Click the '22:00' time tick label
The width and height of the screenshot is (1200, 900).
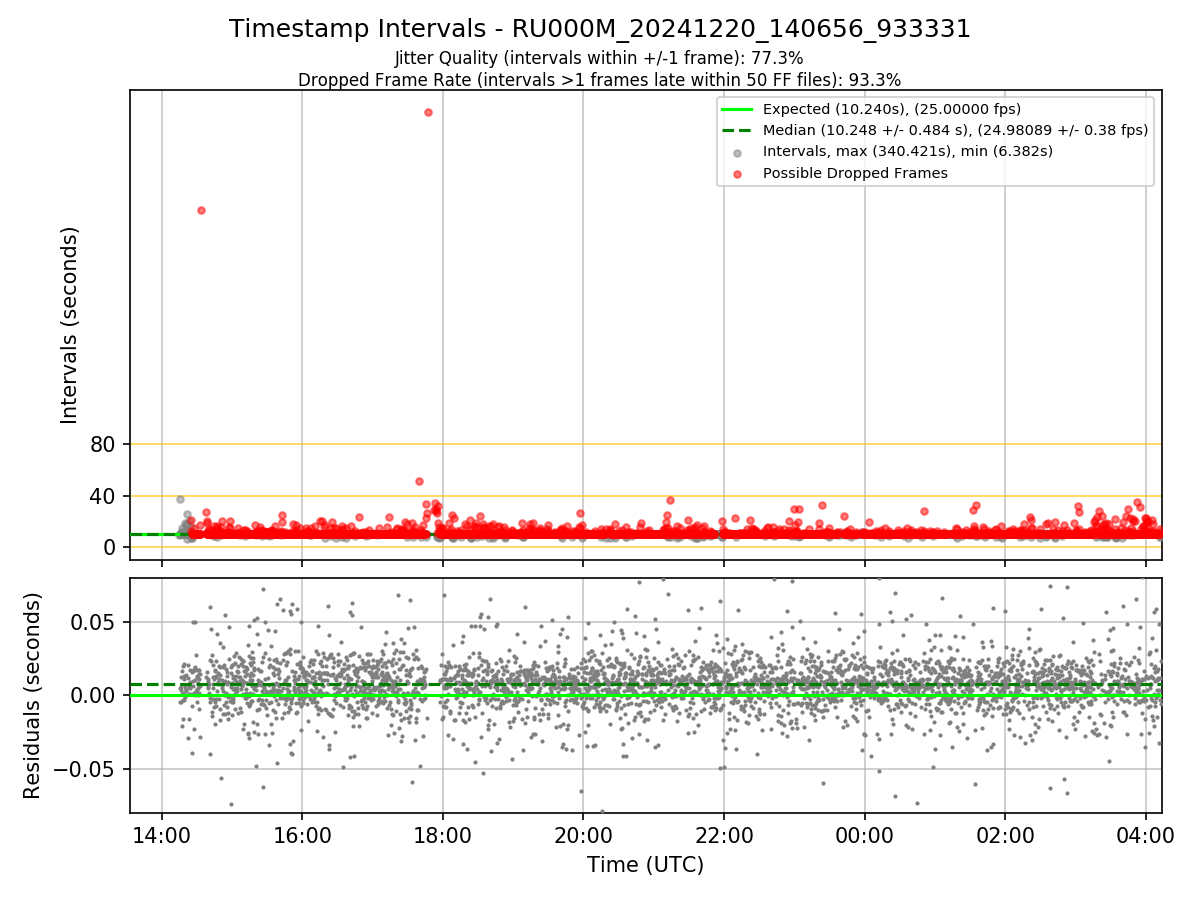click(x=724, y=834)
